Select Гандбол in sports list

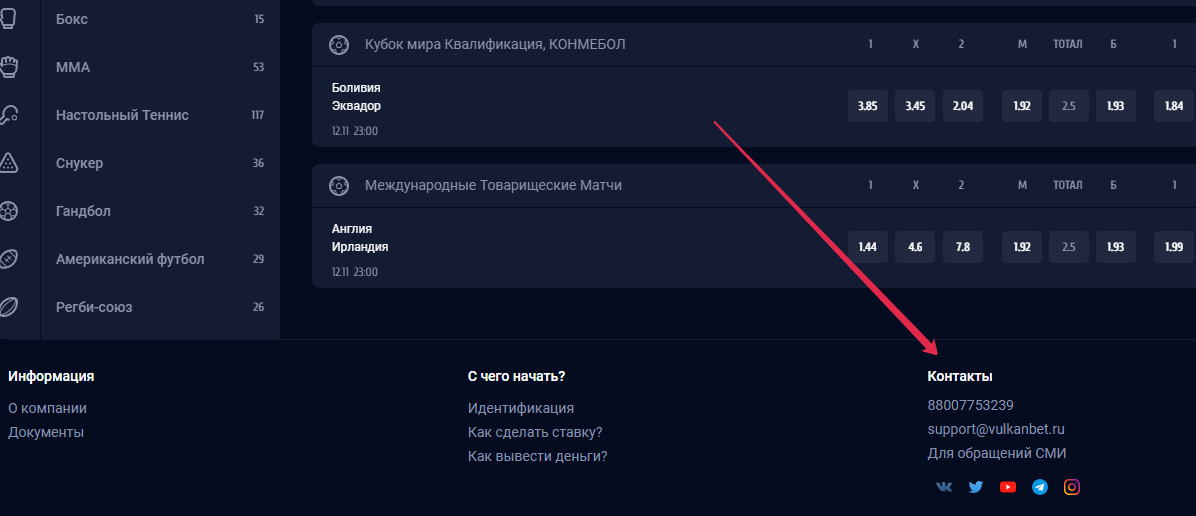(x=83, y=211)
